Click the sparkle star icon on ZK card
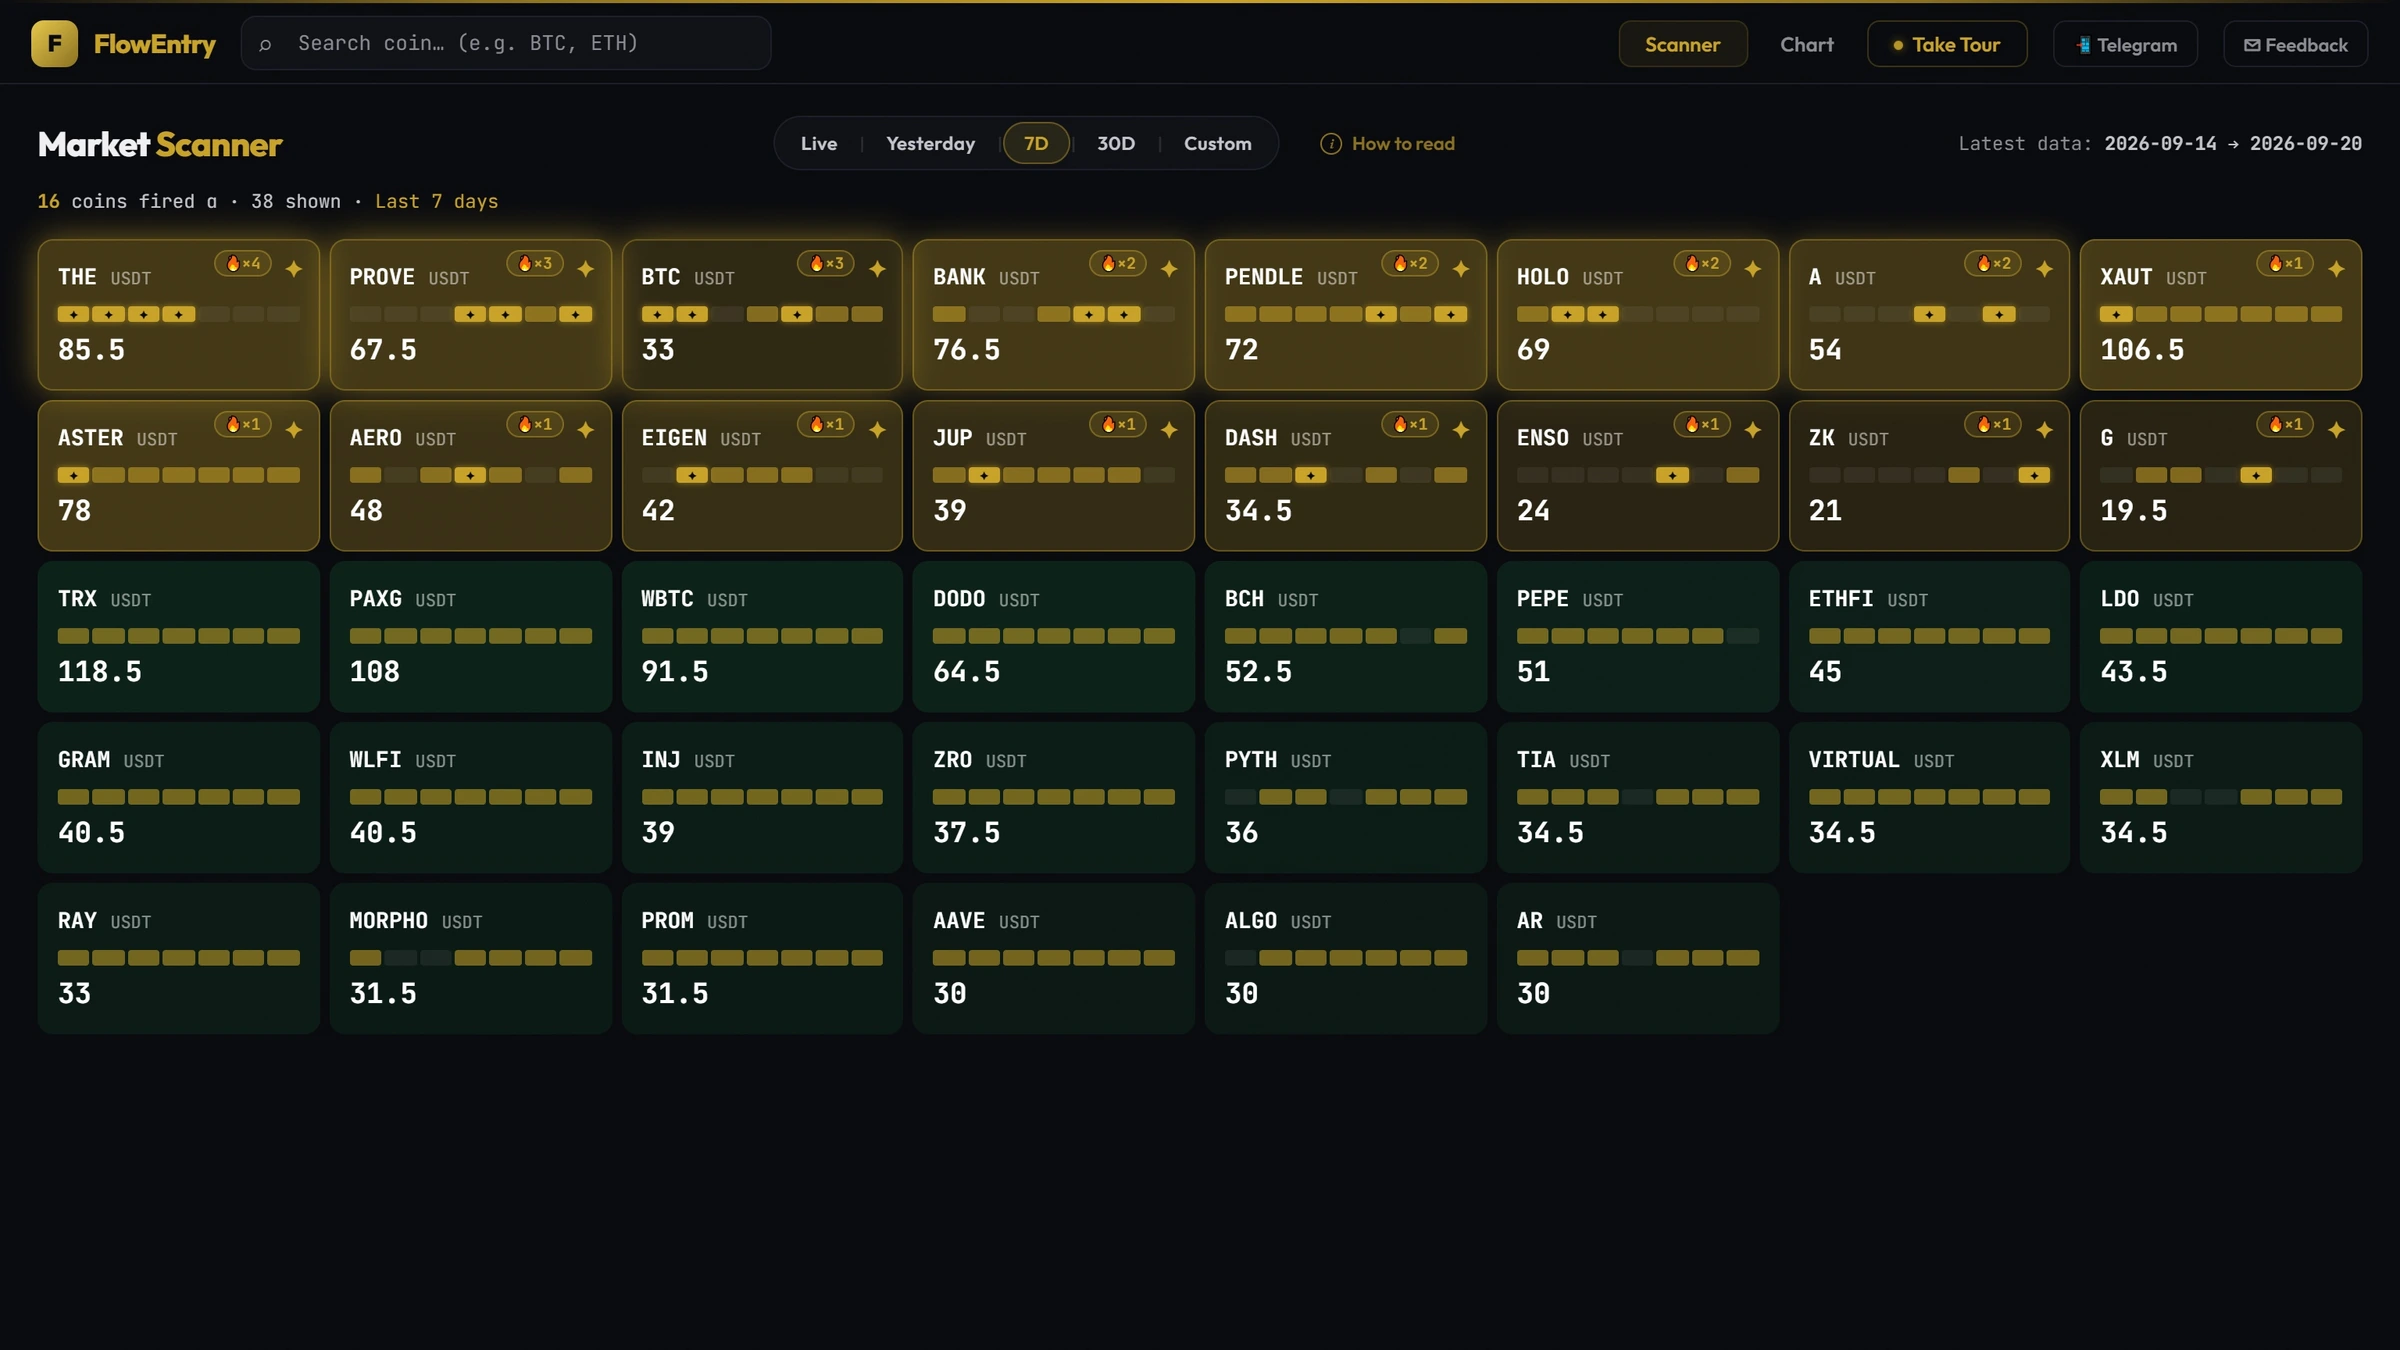2400x1350 pixels. 2044,430
